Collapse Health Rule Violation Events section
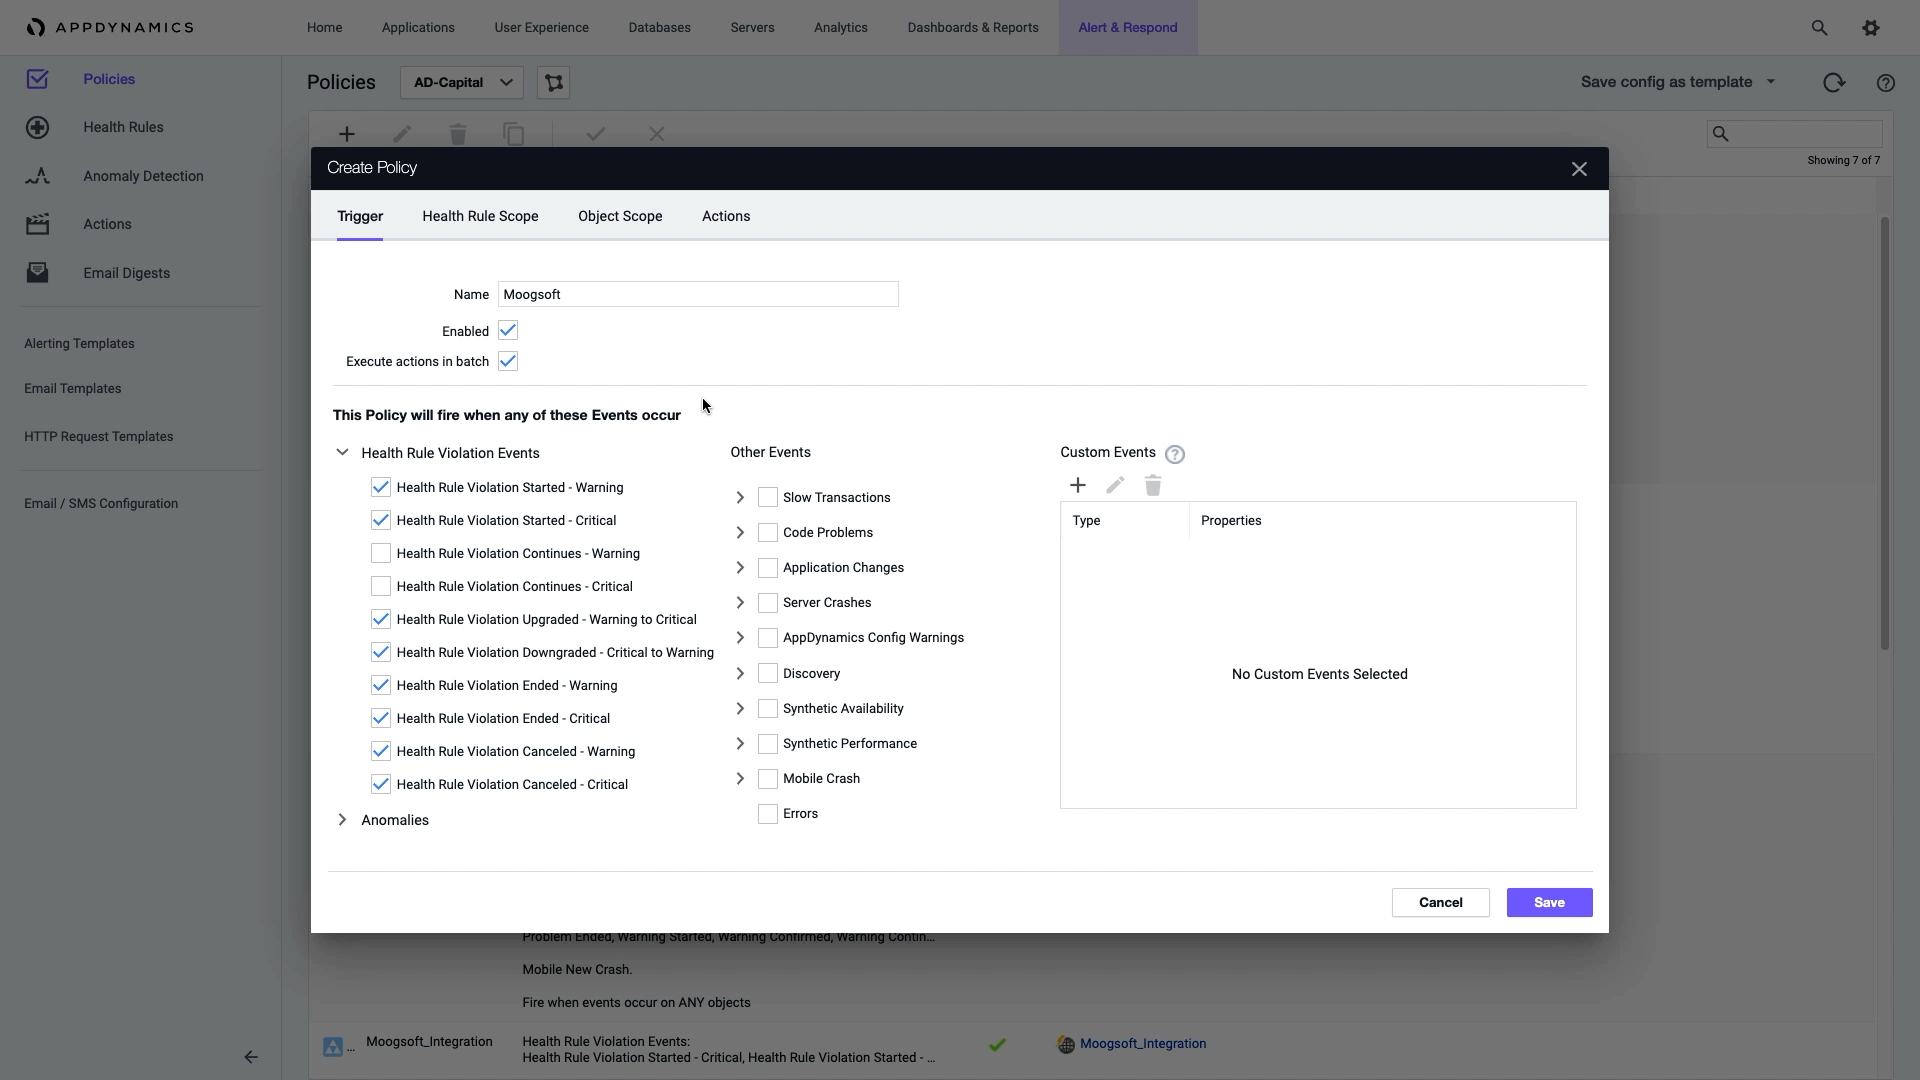 [342, 452]
